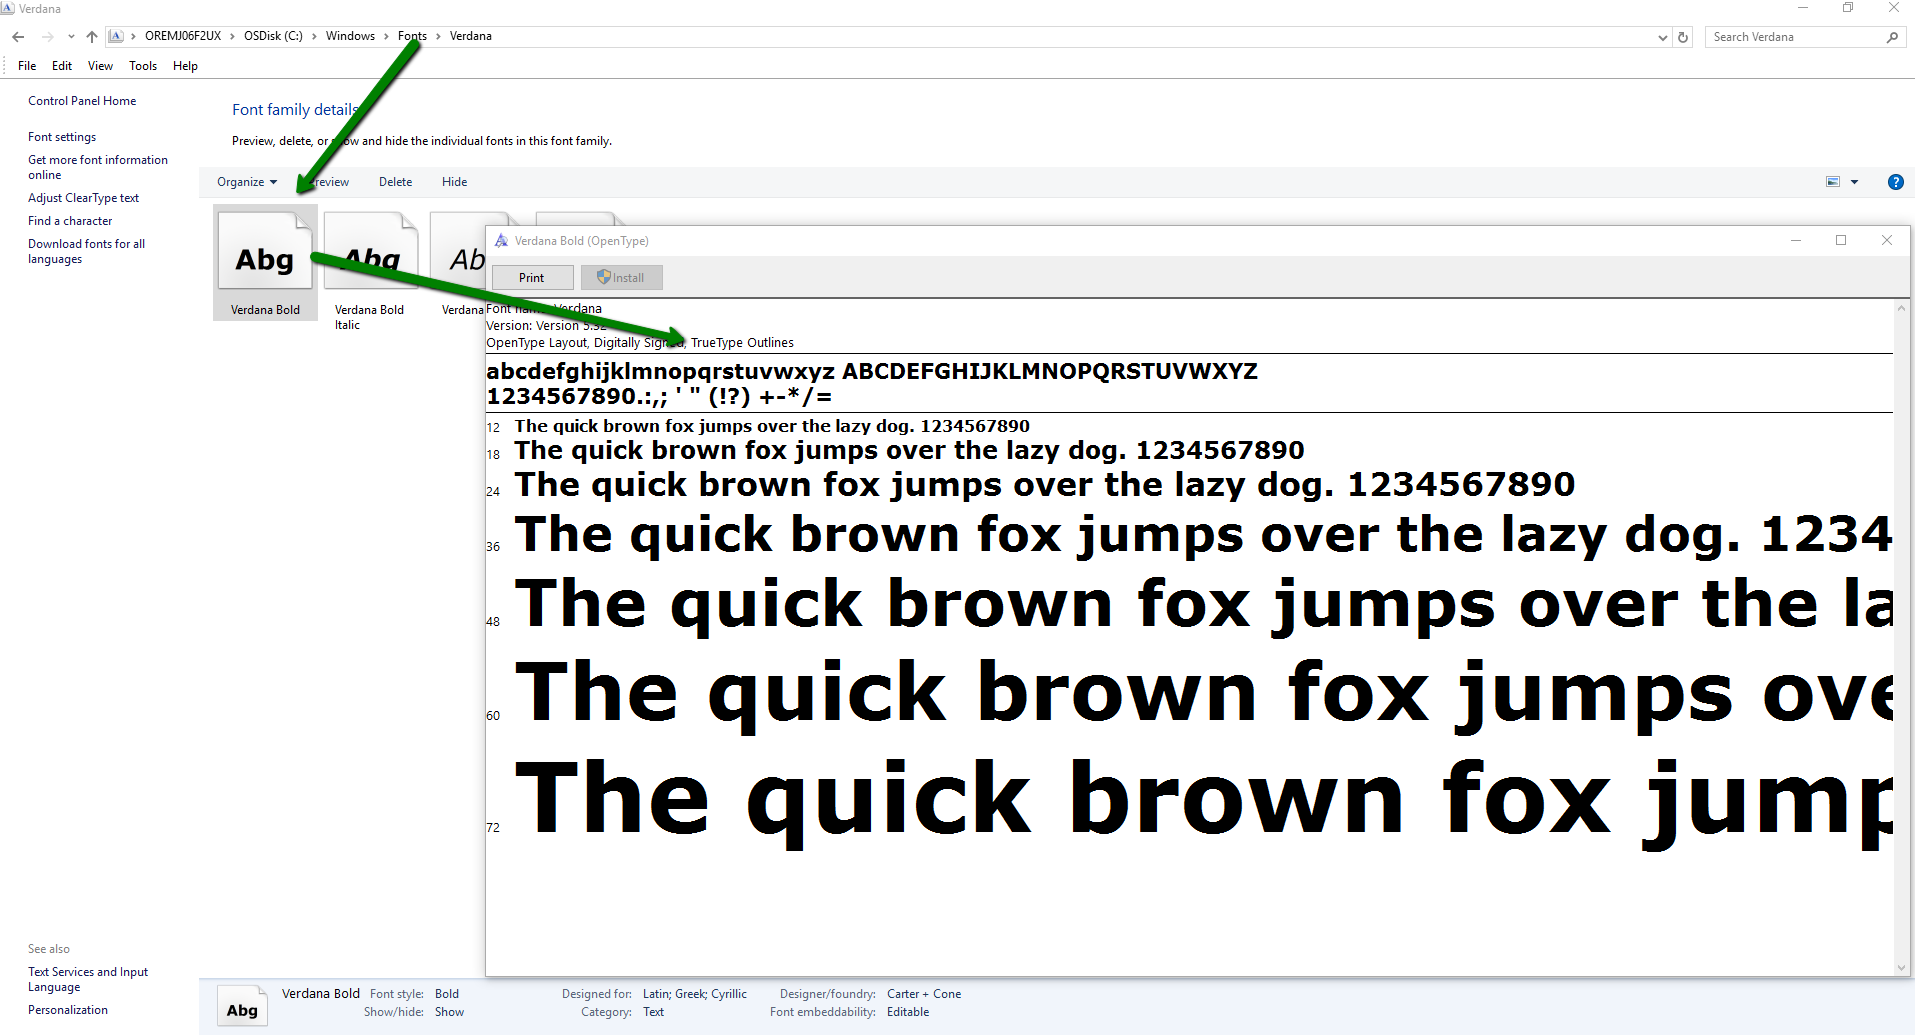1915x1035 pixels.
Task: Minimize the main Verdana window
Action: tap(1803, 8)
